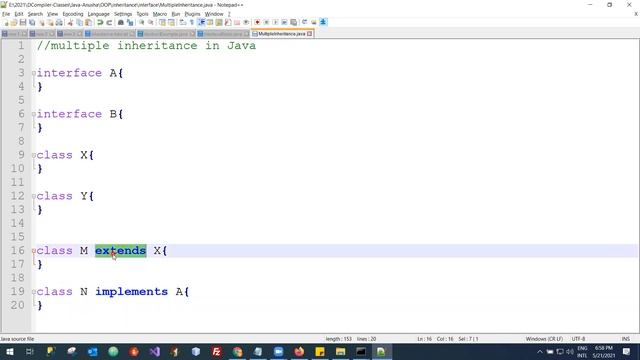The height and width of the screenshot is (360, 640).
Task: Collapse the class Y fold marker
Action: pos(34,196)
